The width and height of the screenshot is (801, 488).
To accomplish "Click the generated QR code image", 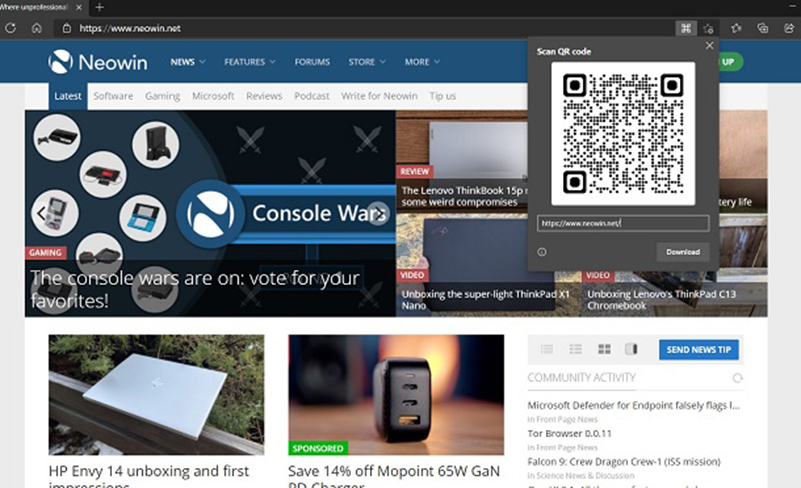I will click(623, 133).
